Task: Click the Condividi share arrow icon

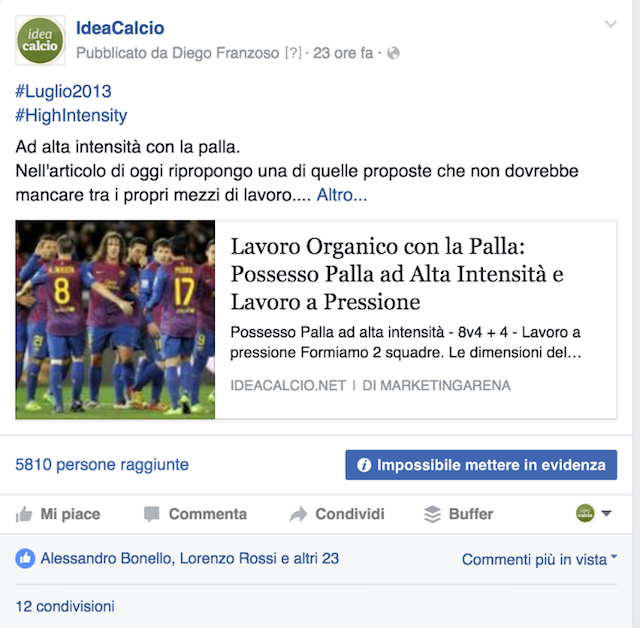Action: point(298,514)
